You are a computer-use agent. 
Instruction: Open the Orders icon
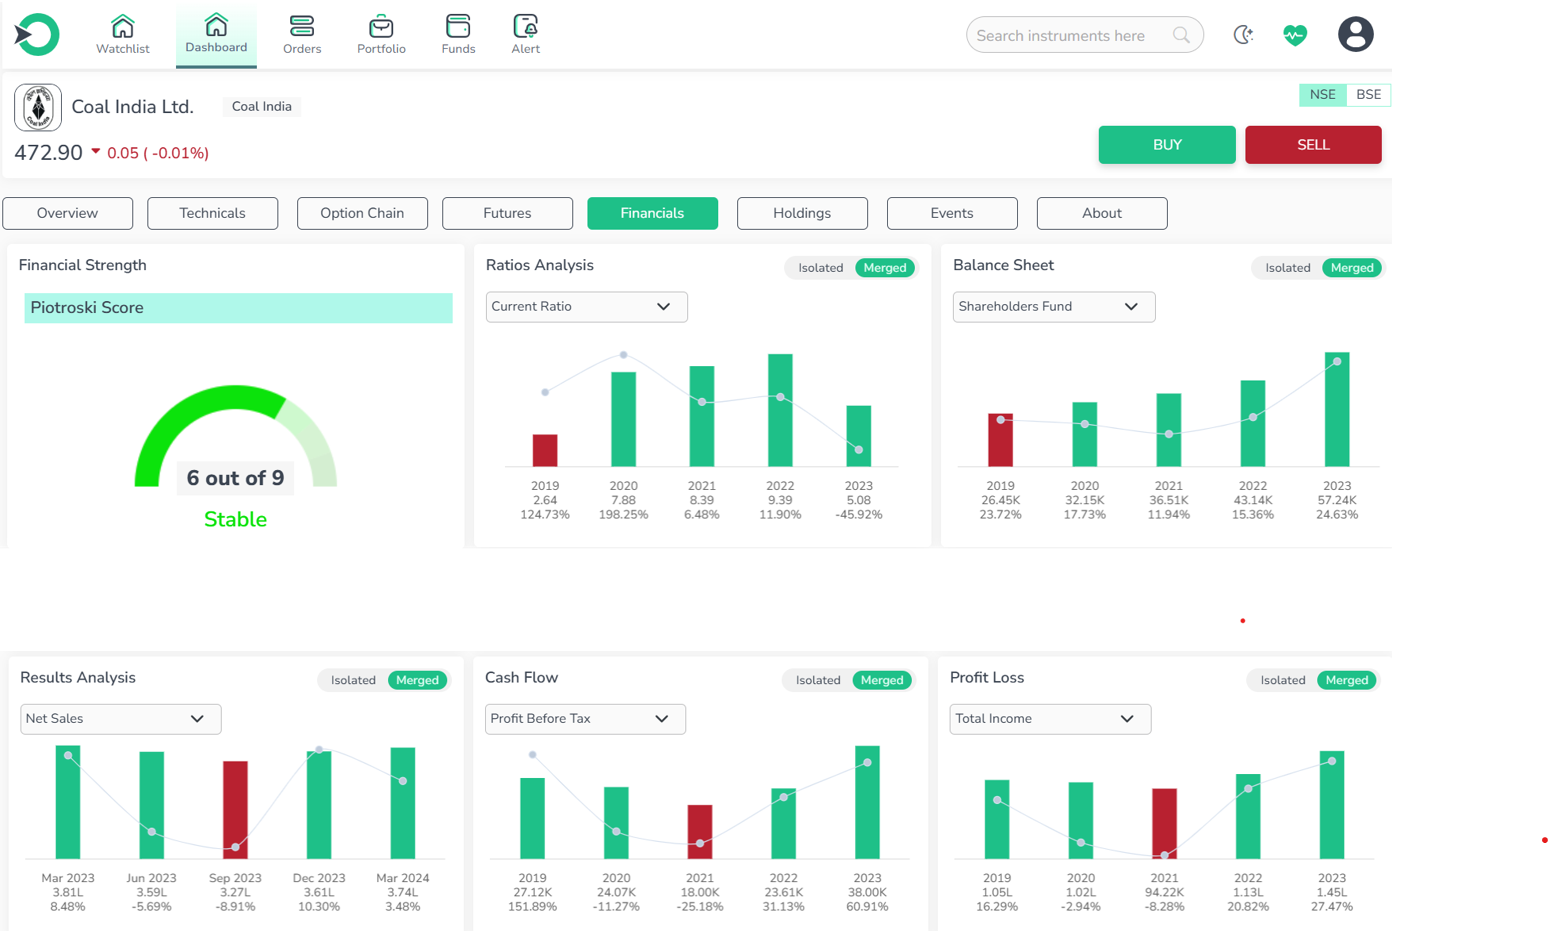302,26
